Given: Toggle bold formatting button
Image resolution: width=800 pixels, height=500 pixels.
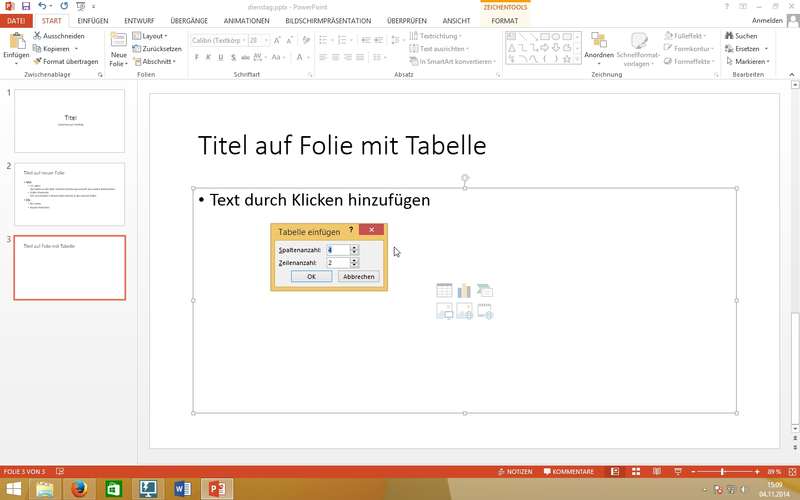Looking at the screenshot, I should (196, 57).
